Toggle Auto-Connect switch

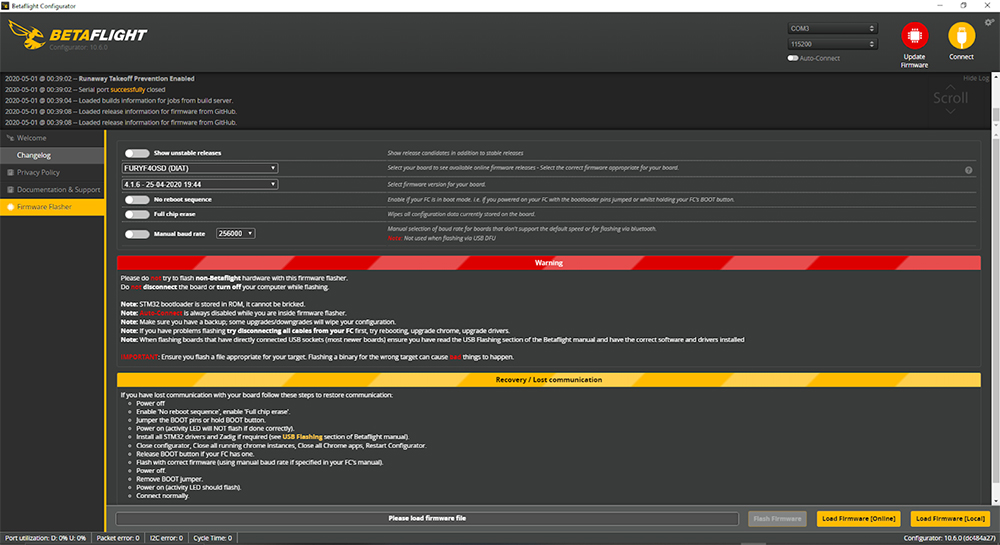tap(792, 58)
